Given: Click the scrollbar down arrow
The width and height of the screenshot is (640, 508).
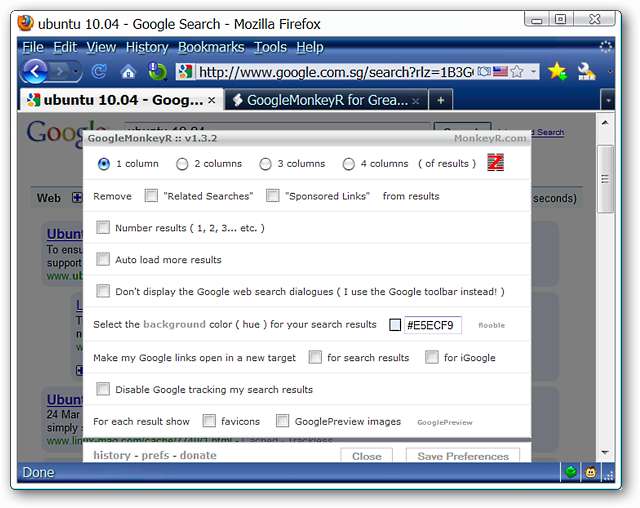Looking at the screenshot, I should 605,452.
